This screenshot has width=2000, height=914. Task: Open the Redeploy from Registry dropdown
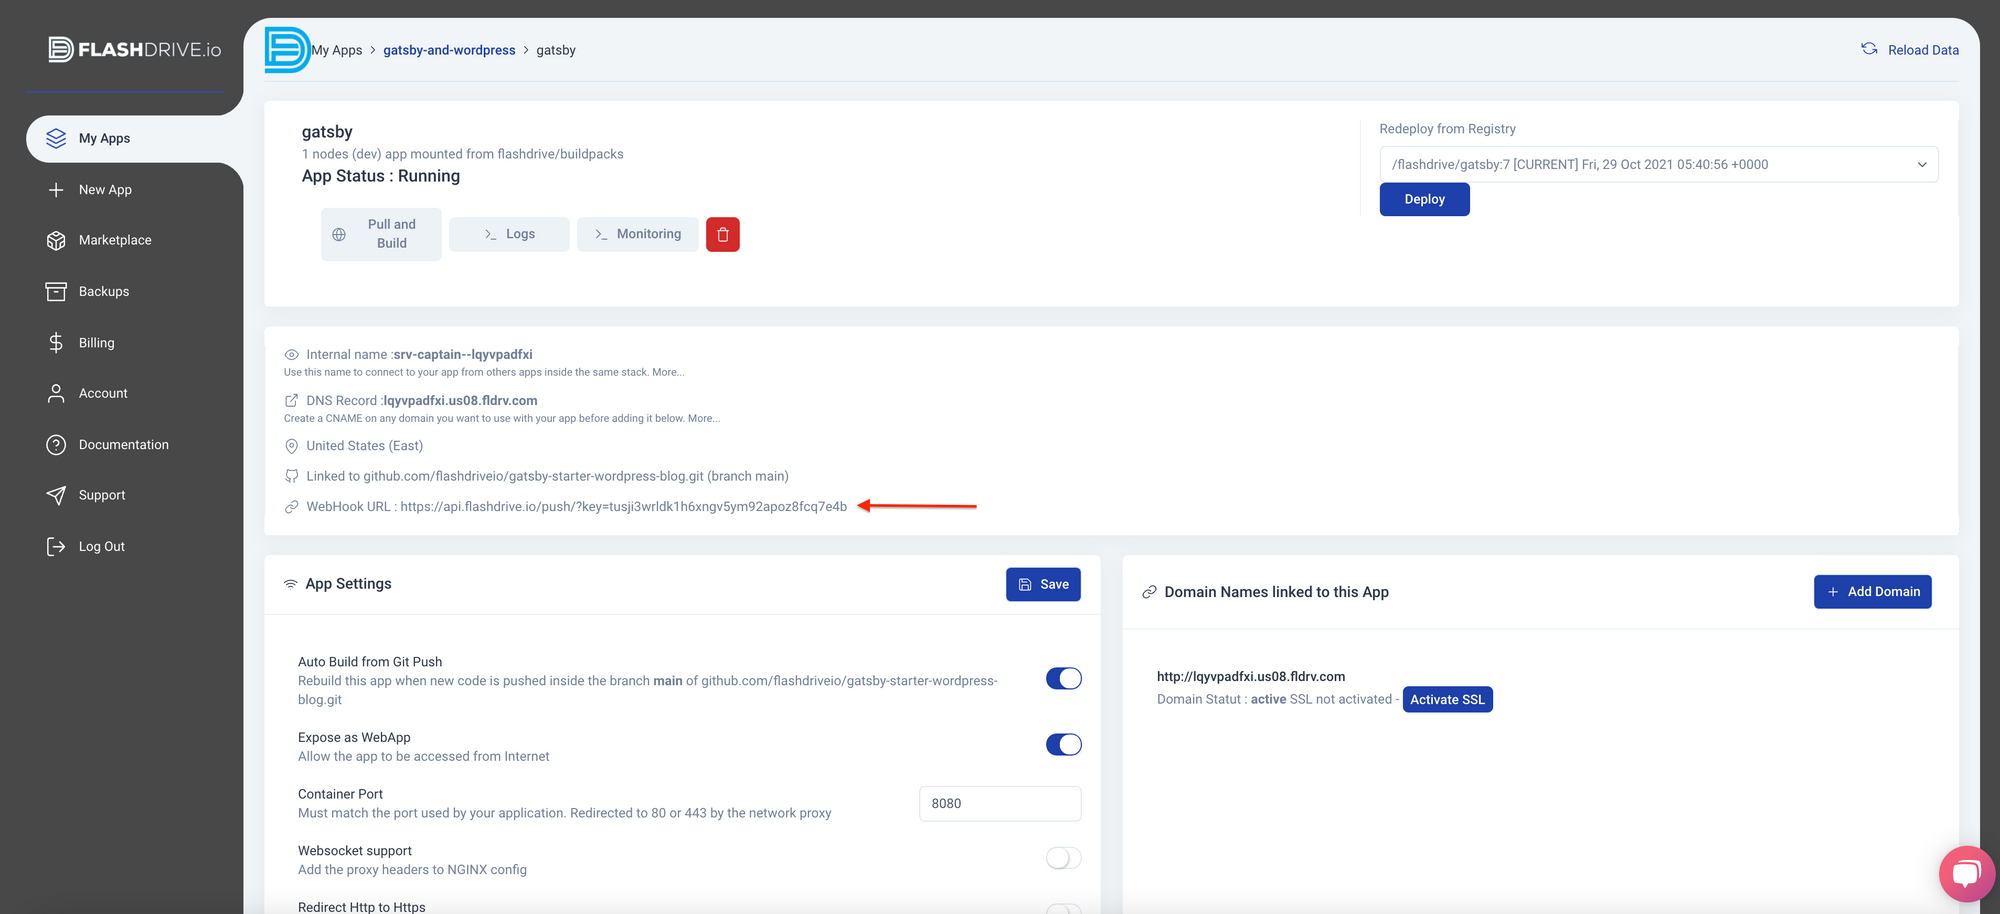(1659, 165)
